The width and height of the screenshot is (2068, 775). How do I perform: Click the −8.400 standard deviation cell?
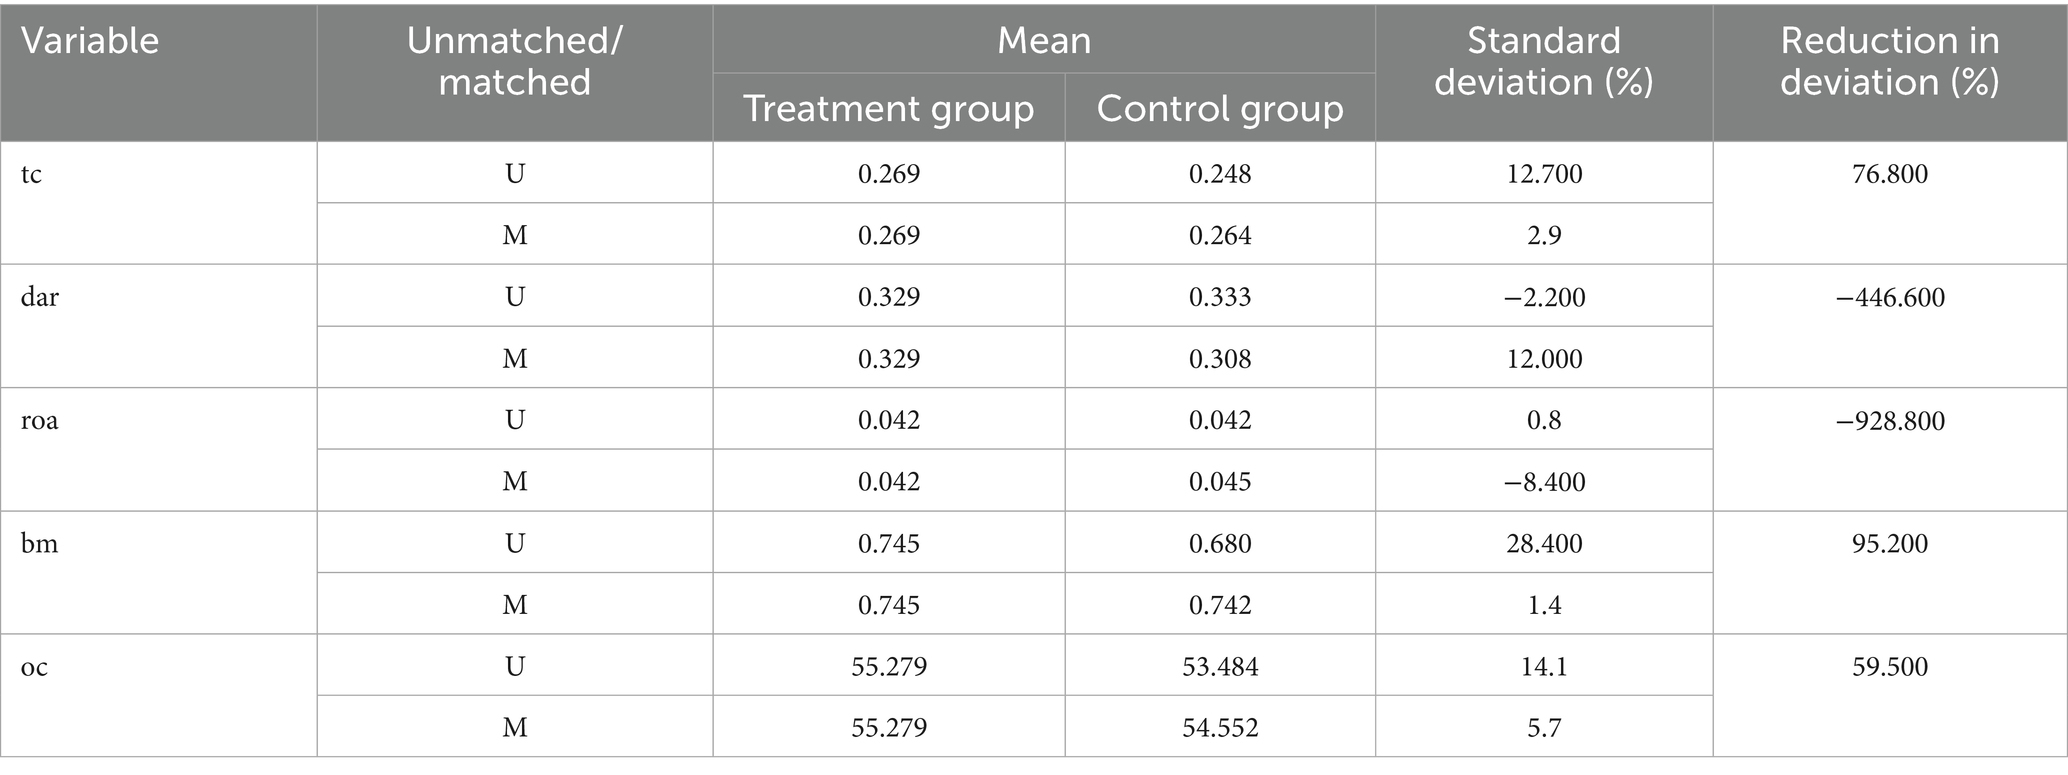click(1543, 482)
